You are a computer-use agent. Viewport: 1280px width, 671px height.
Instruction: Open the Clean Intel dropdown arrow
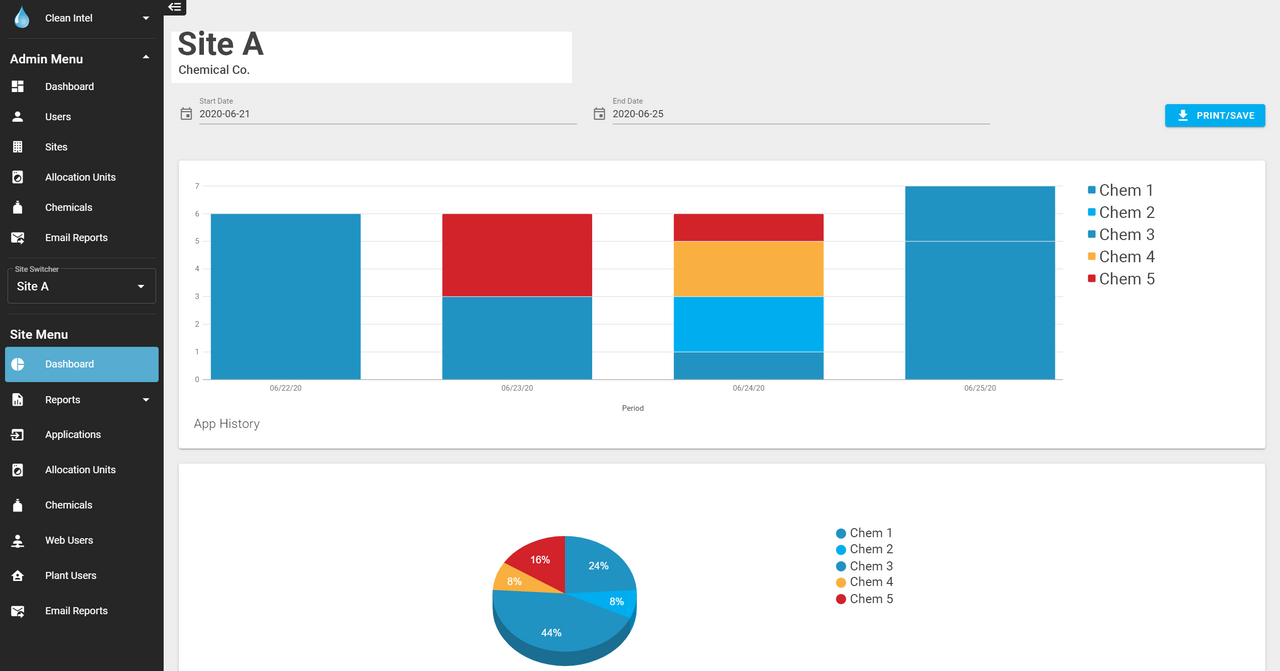(146, 18)
